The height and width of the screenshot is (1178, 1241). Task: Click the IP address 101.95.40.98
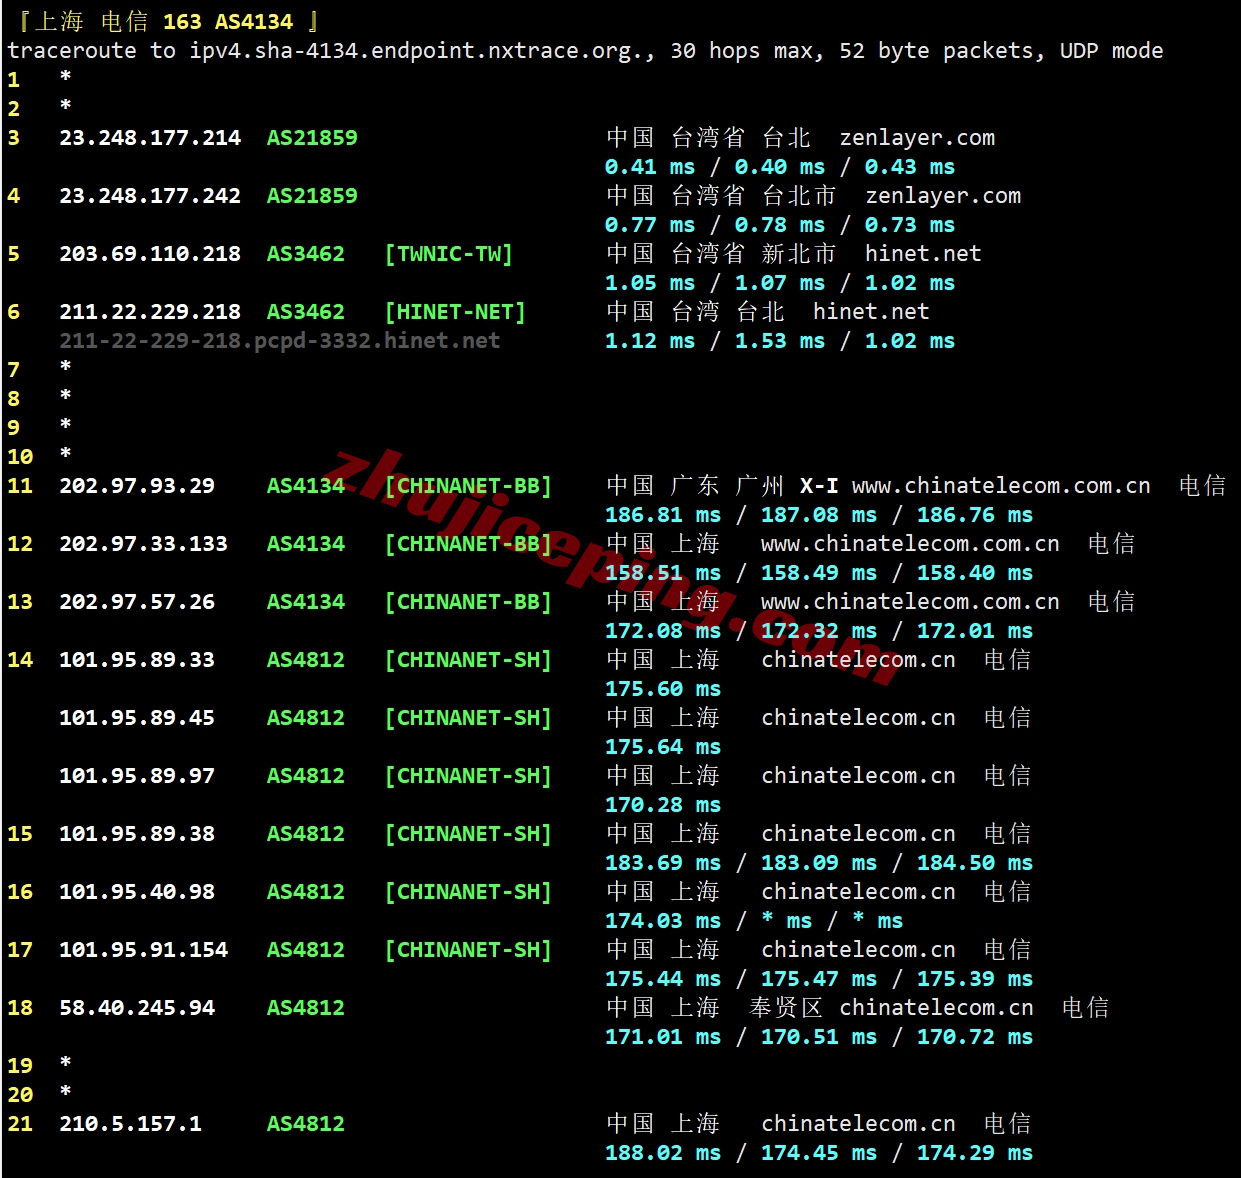[x=137, y=892]
